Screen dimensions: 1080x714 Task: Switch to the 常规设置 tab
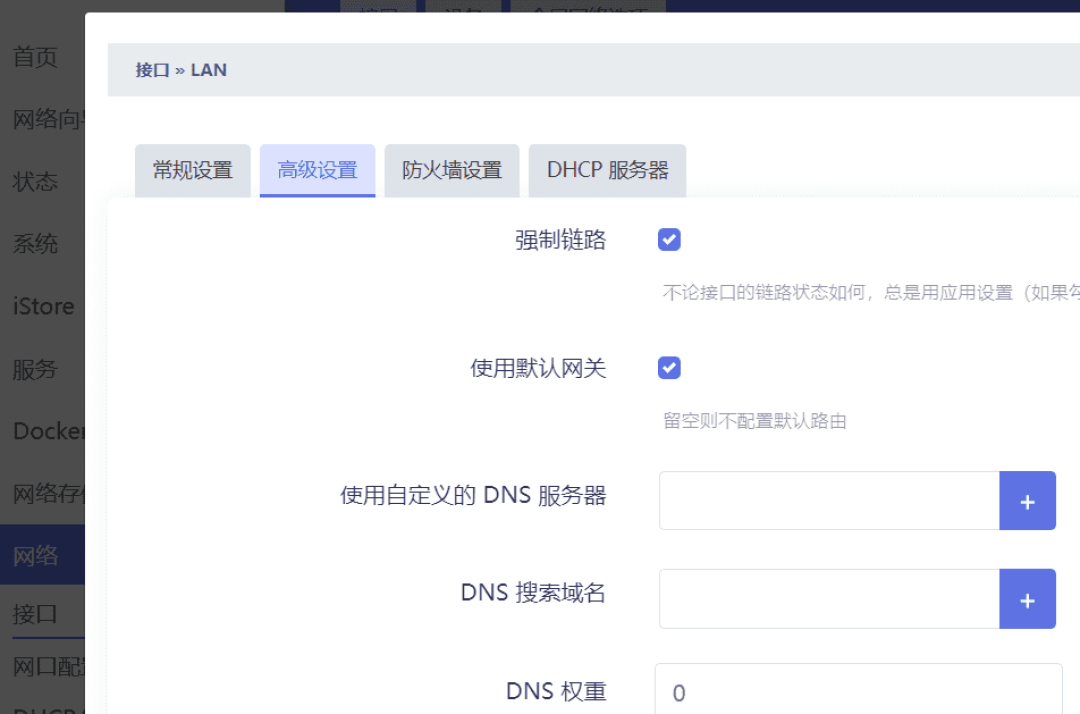[x=193, y=170]
